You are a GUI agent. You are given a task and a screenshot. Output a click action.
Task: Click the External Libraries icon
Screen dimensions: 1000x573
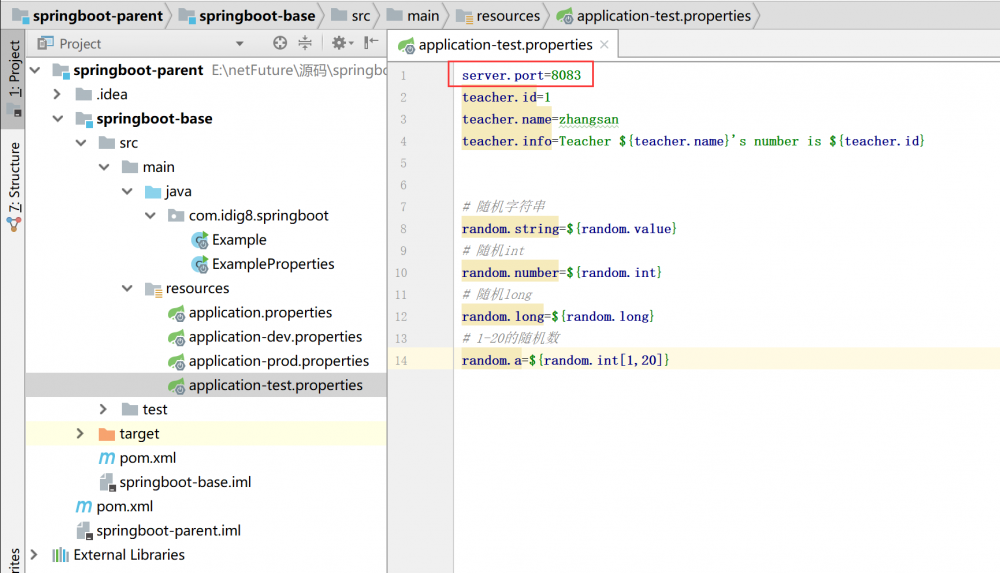click(61, 555)
